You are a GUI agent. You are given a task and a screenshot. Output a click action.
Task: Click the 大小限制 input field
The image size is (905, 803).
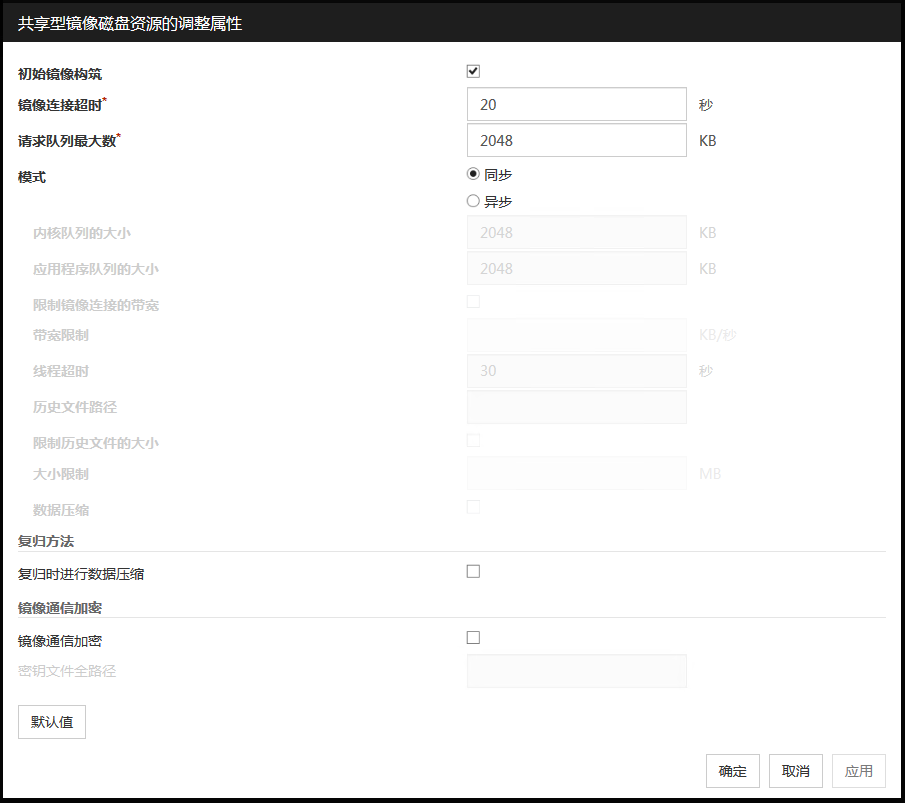pyautogui.click(x=576, y=473)
